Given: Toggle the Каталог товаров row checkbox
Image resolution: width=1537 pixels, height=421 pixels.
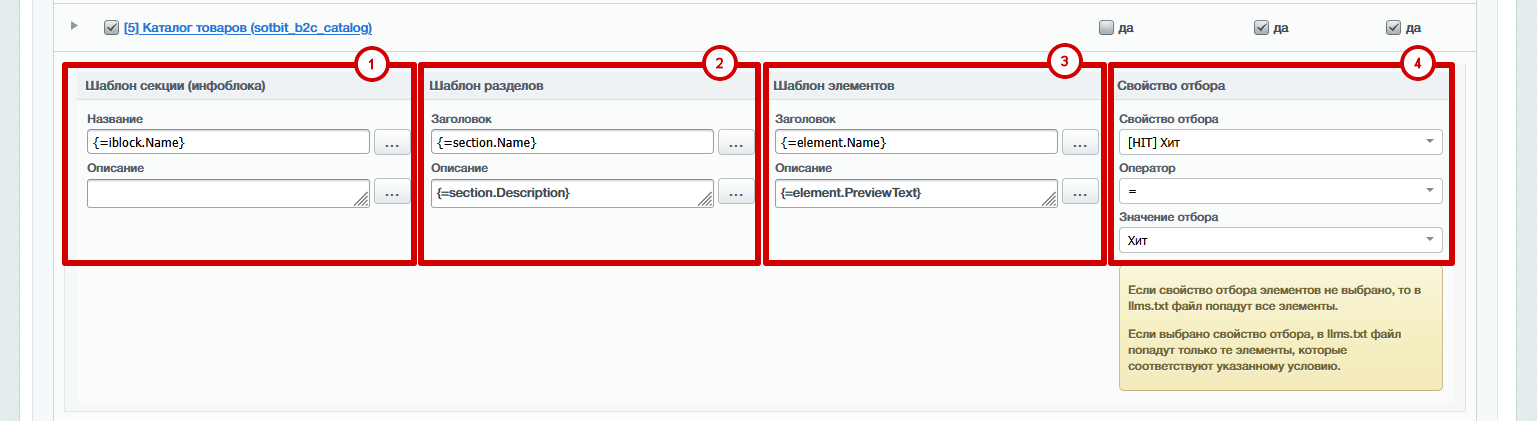Looking at the screenshot, I should 111,28.
